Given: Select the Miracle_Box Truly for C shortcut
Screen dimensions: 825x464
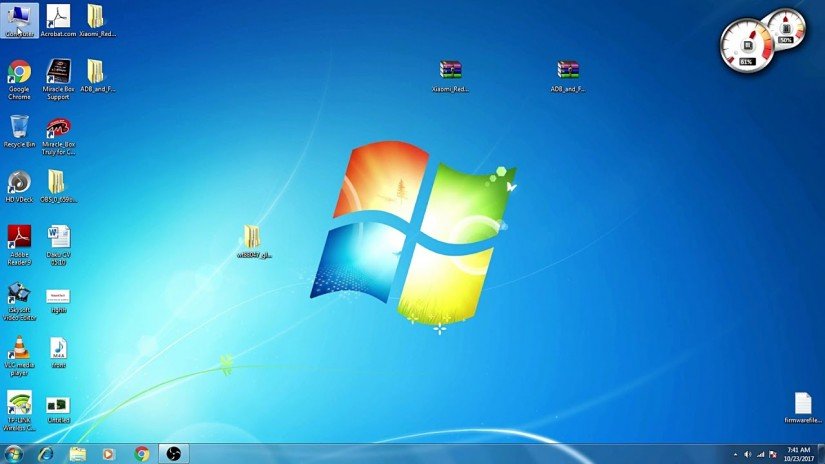Looking at the screenshot, I should coord(58,136).
